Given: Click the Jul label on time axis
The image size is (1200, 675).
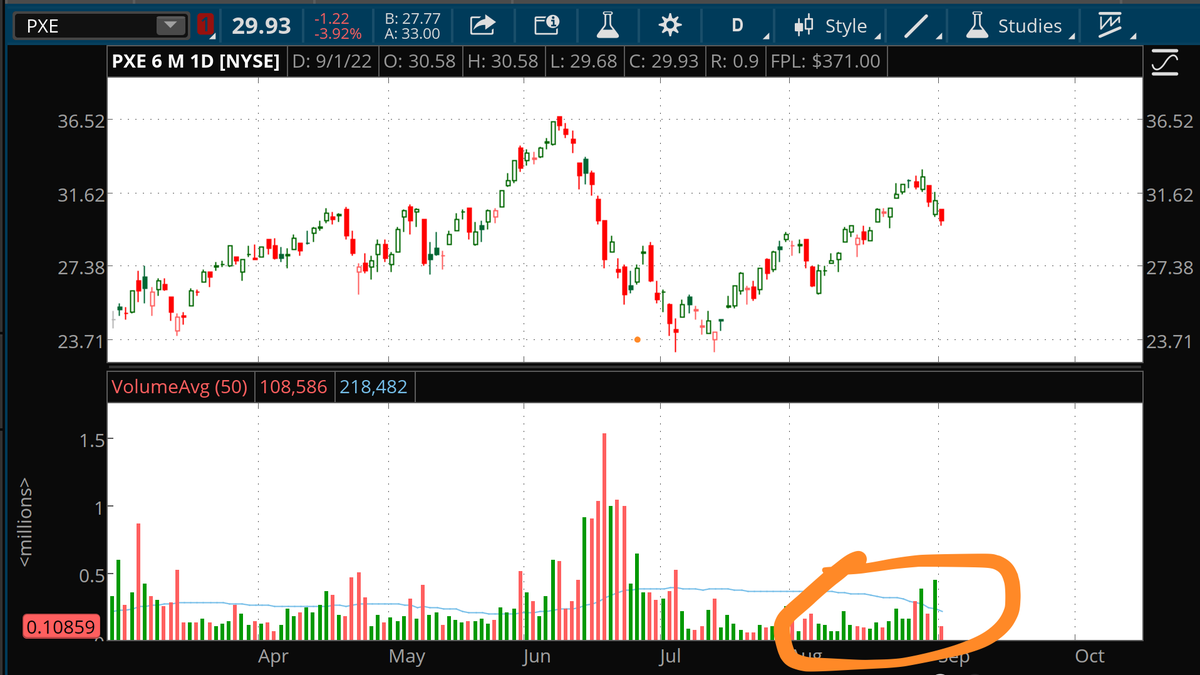Looking at the screenshot, I should coord(670,657).
